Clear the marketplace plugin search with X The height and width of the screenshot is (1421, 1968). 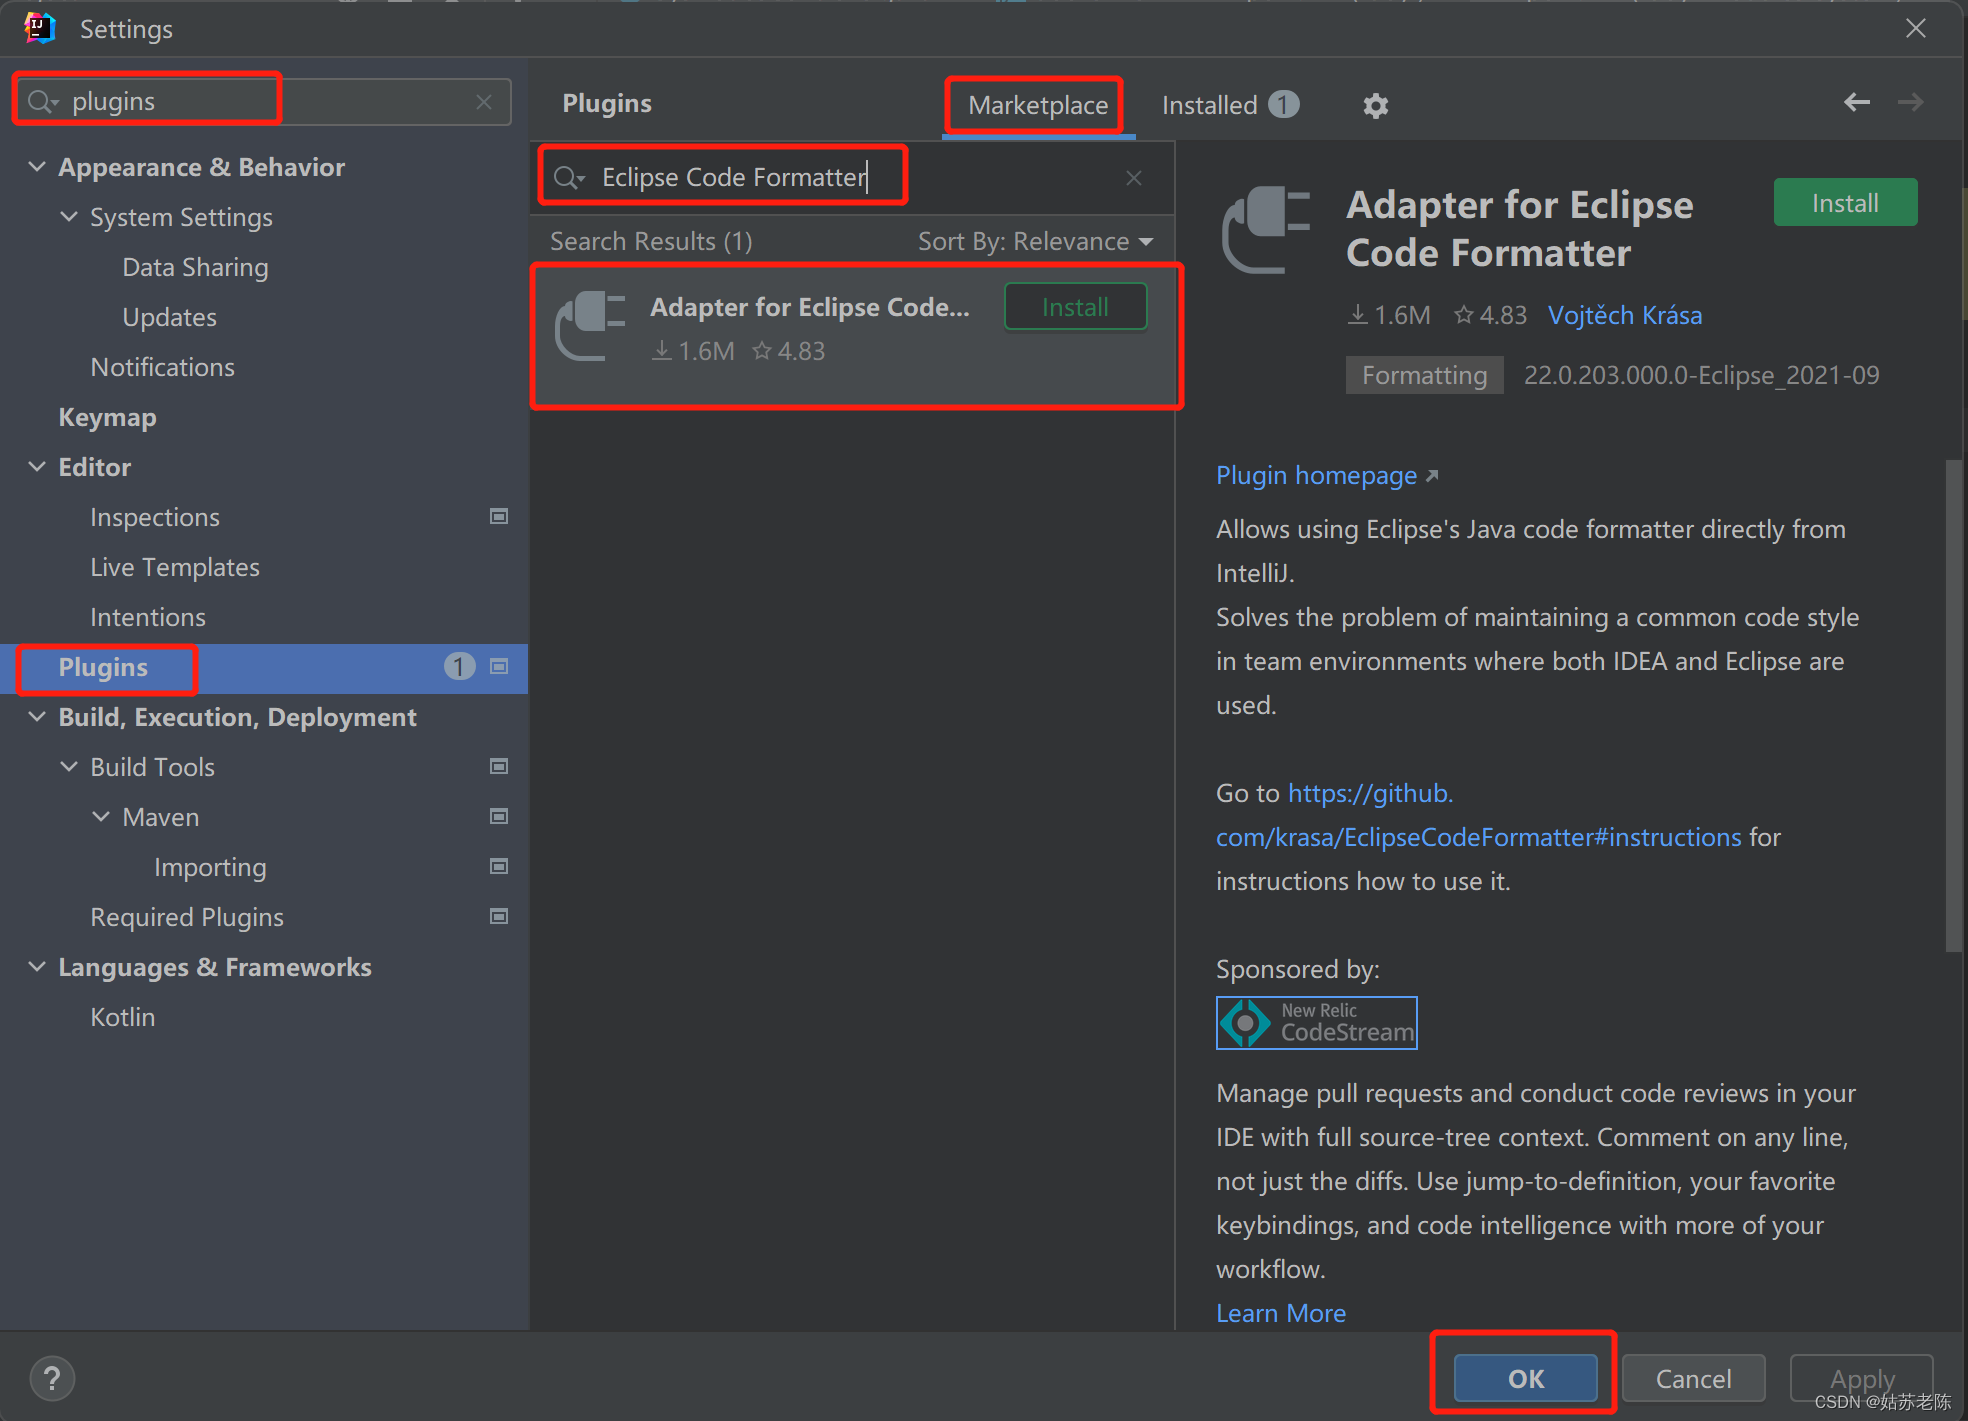point(1133,177)
